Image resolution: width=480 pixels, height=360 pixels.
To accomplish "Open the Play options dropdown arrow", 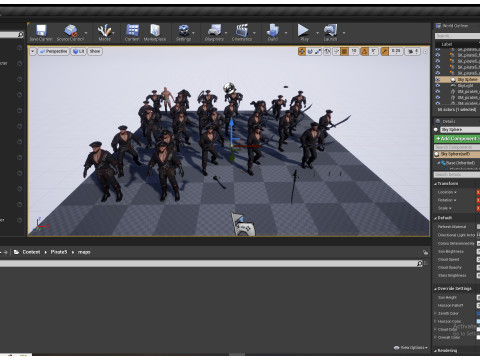I will (317, 33).
